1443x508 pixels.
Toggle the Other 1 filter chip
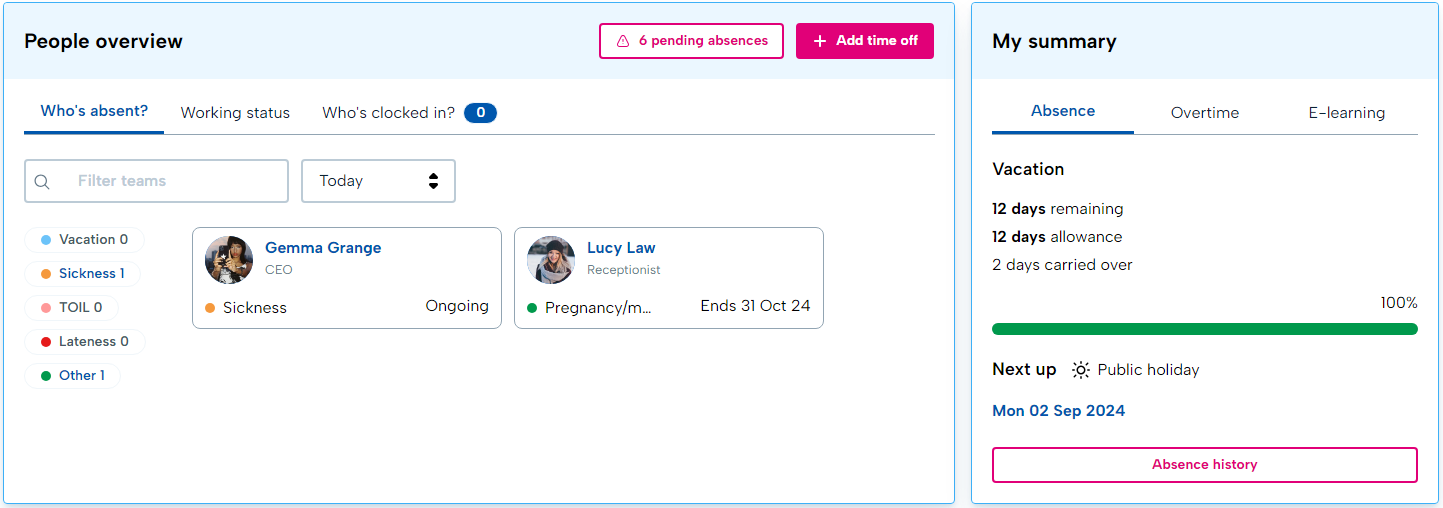(x=72, y=376)
